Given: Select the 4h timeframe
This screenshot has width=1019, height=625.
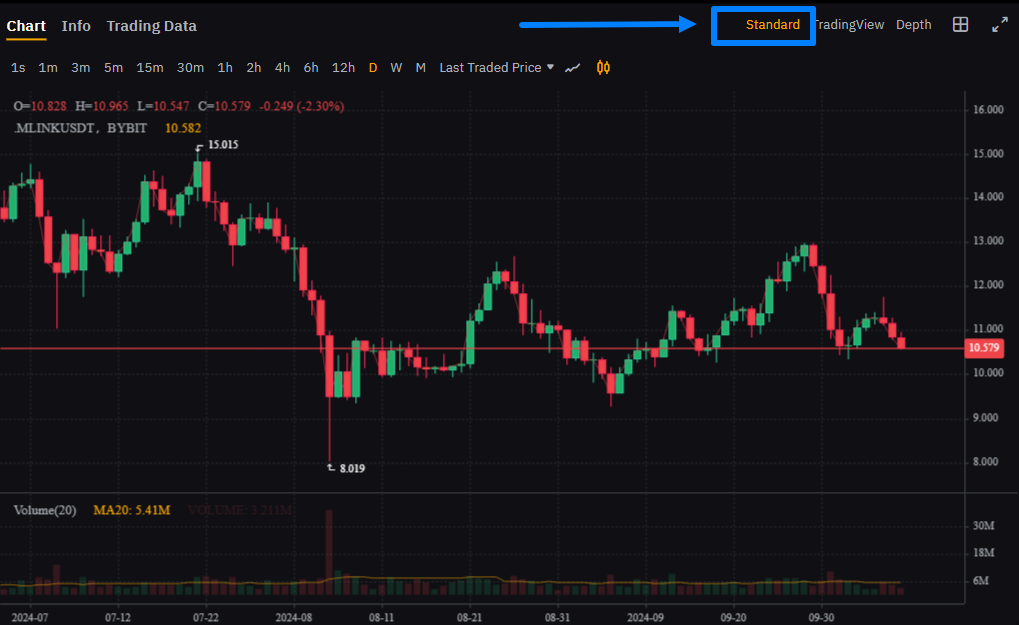Looking at the screenshot, I should (x=282, y=68).
